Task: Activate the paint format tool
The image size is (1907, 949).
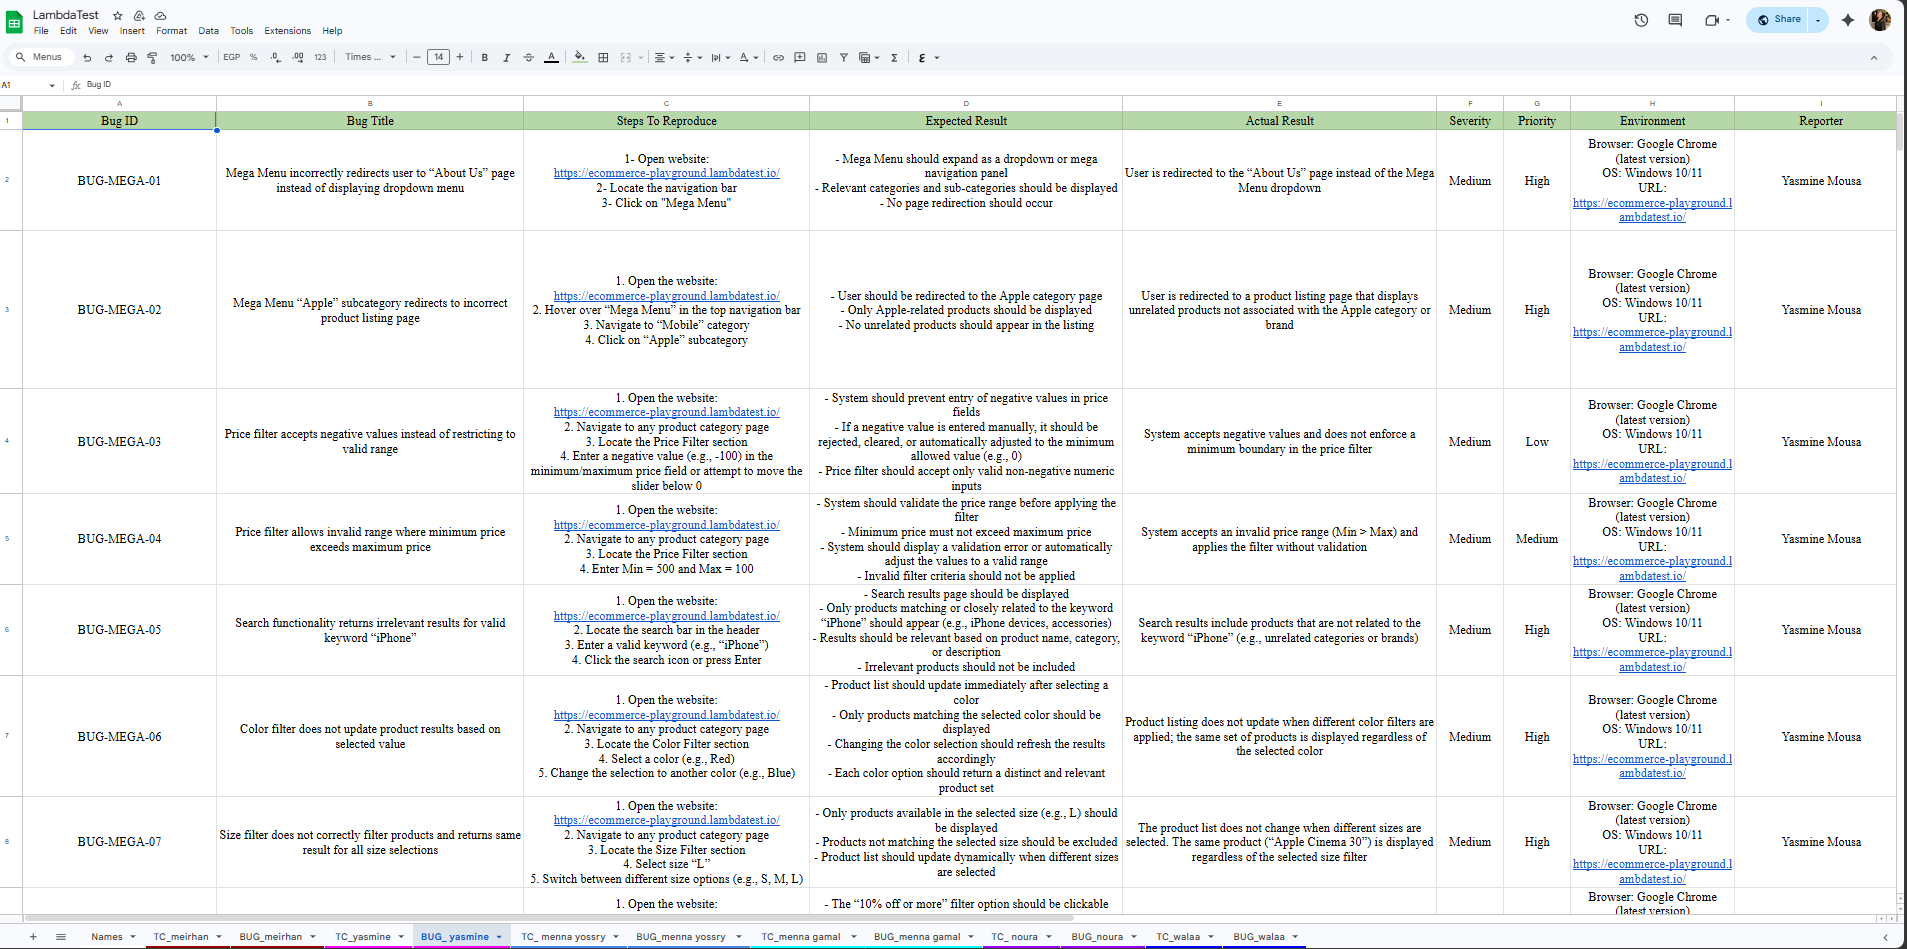Action: 152,58
